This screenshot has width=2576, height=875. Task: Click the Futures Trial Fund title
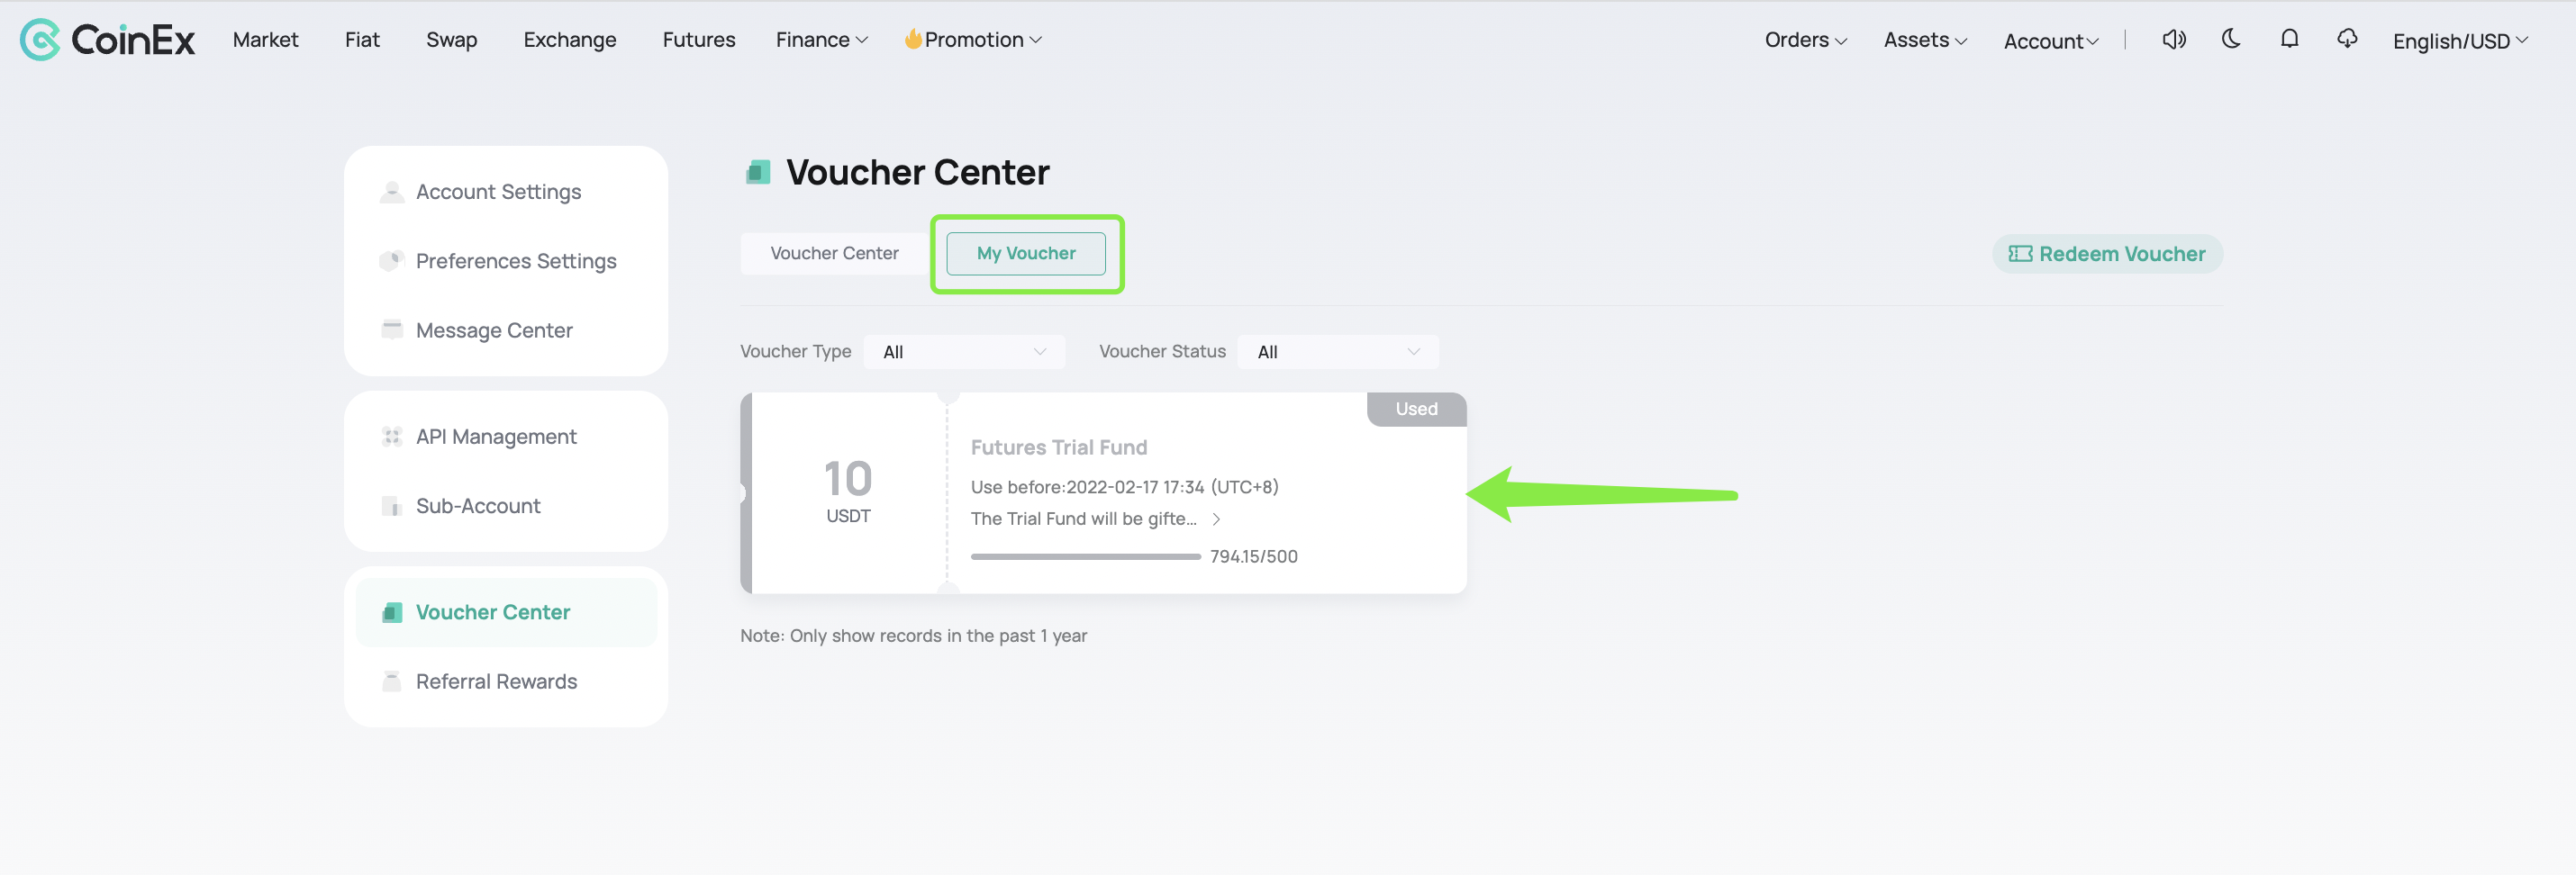pos(1059,448)
